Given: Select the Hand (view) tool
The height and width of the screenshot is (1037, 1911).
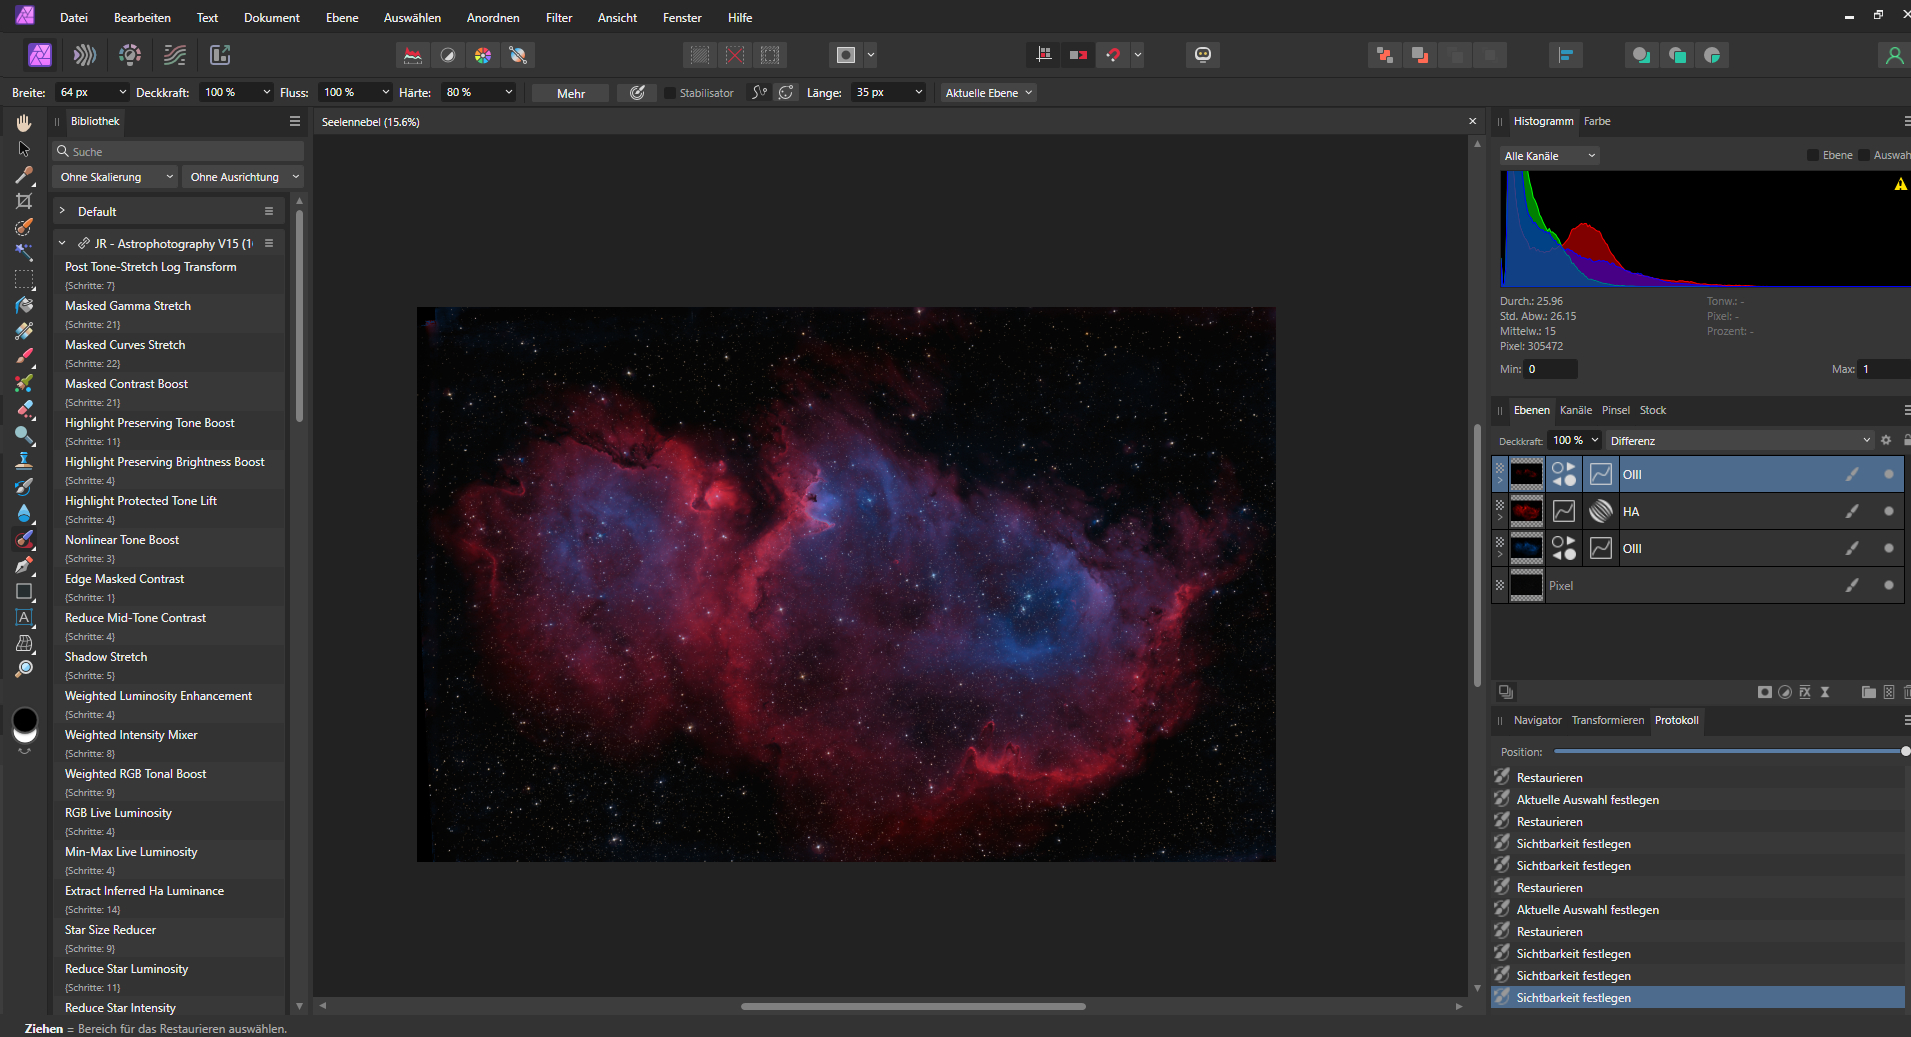Looking at the screenshot, I should click(x=24, y=122).
